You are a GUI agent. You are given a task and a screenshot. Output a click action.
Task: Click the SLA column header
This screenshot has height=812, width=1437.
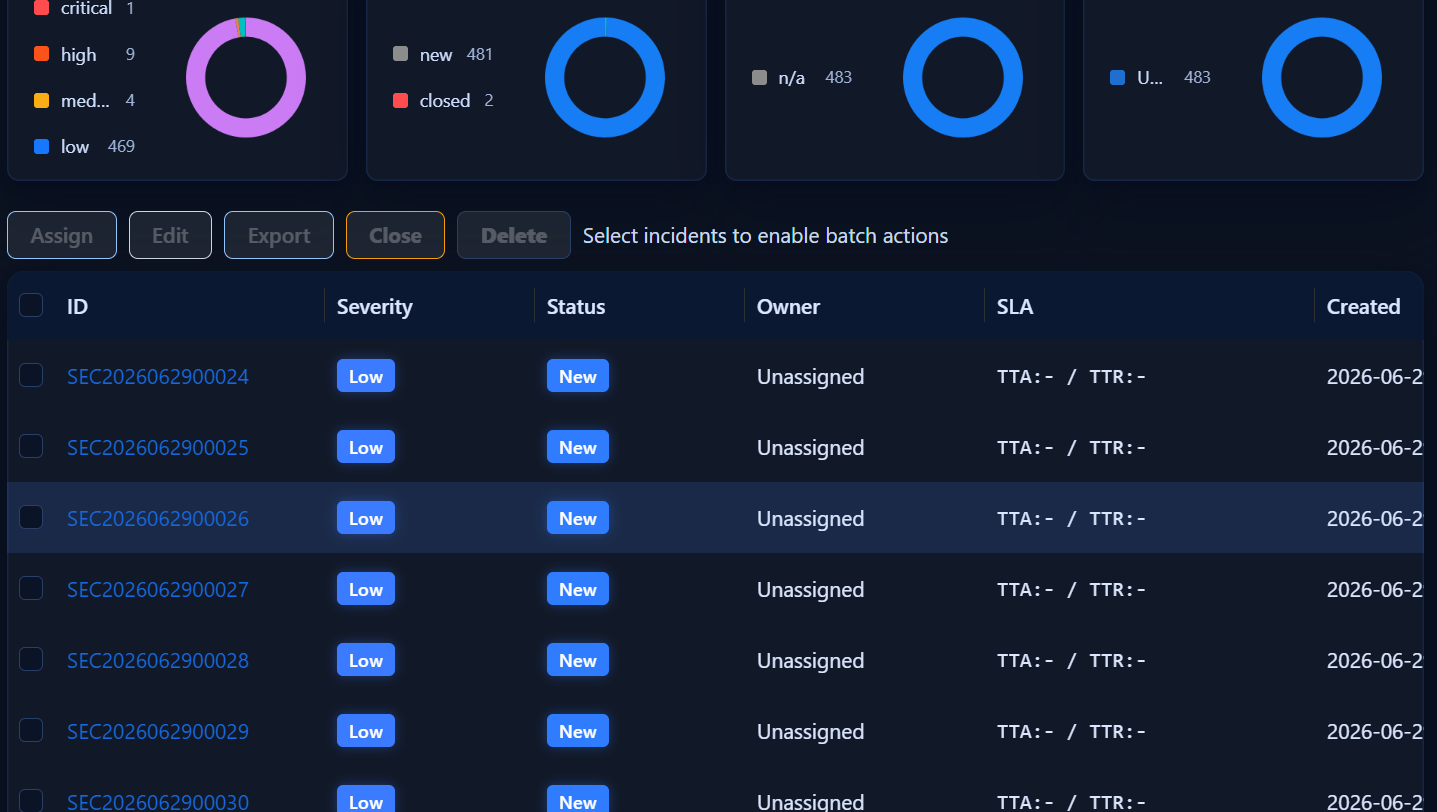1015,306
